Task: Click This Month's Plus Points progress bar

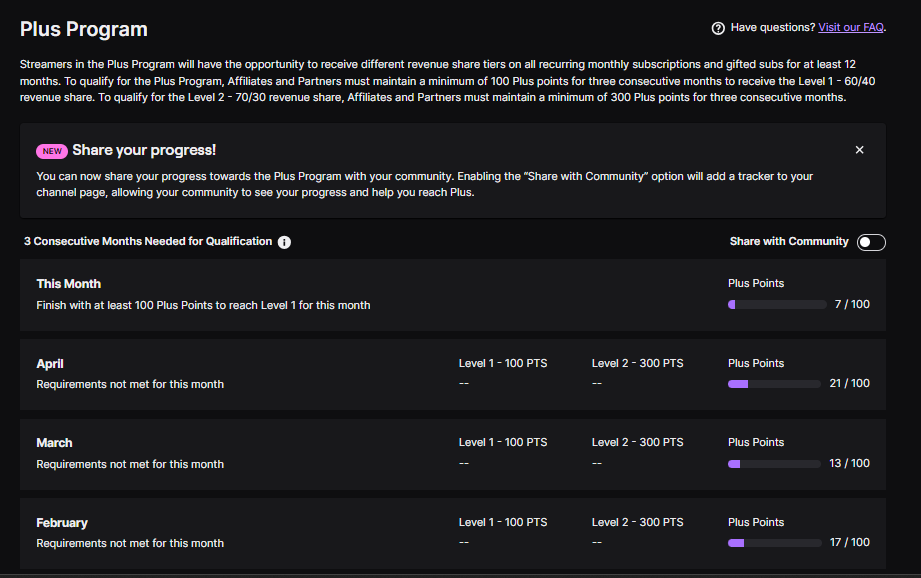Action: [x=777, y=304]
